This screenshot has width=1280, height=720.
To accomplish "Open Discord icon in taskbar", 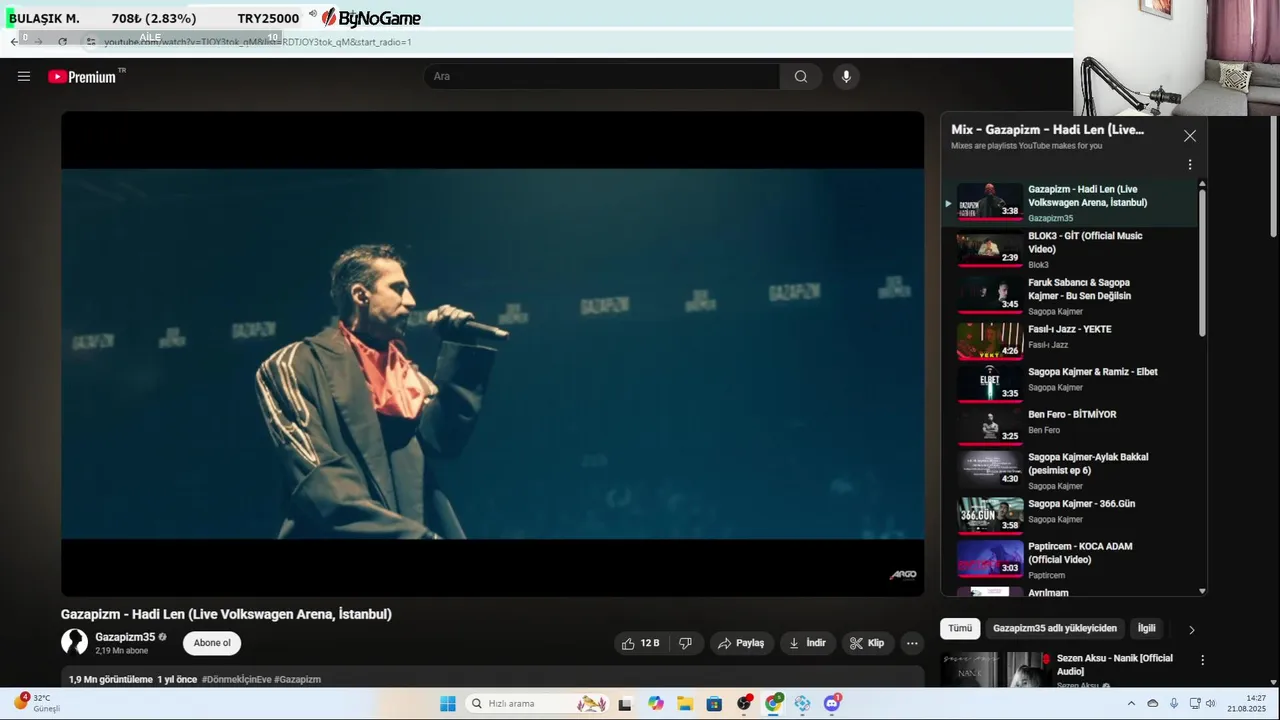I will [x=832, y=704].
